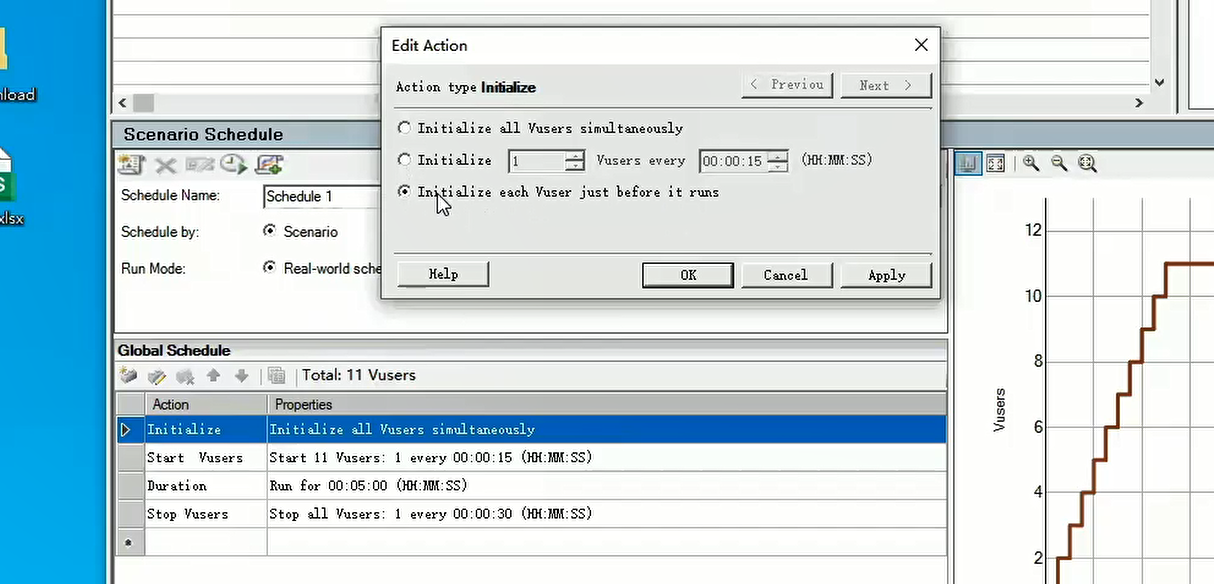Select the Initialize Vusers every interval option
Screen dimensions: 1214x584
pyautogui.click(x=404, y=160)
